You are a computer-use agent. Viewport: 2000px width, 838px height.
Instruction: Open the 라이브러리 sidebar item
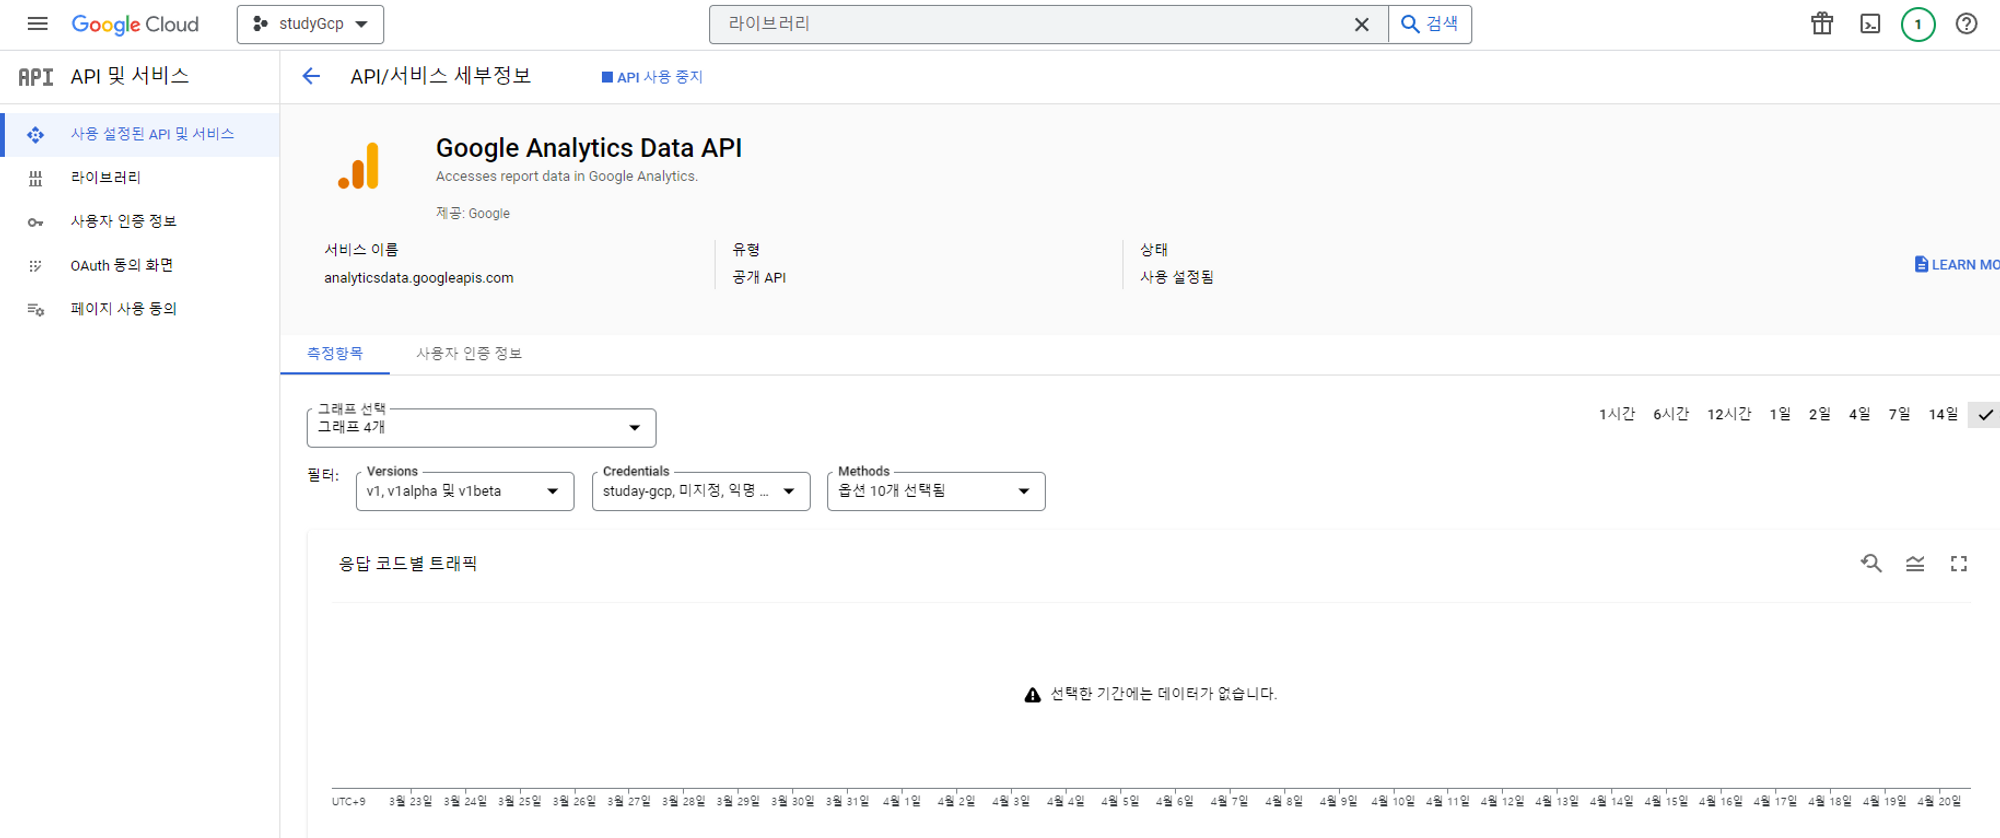(140, 178)
